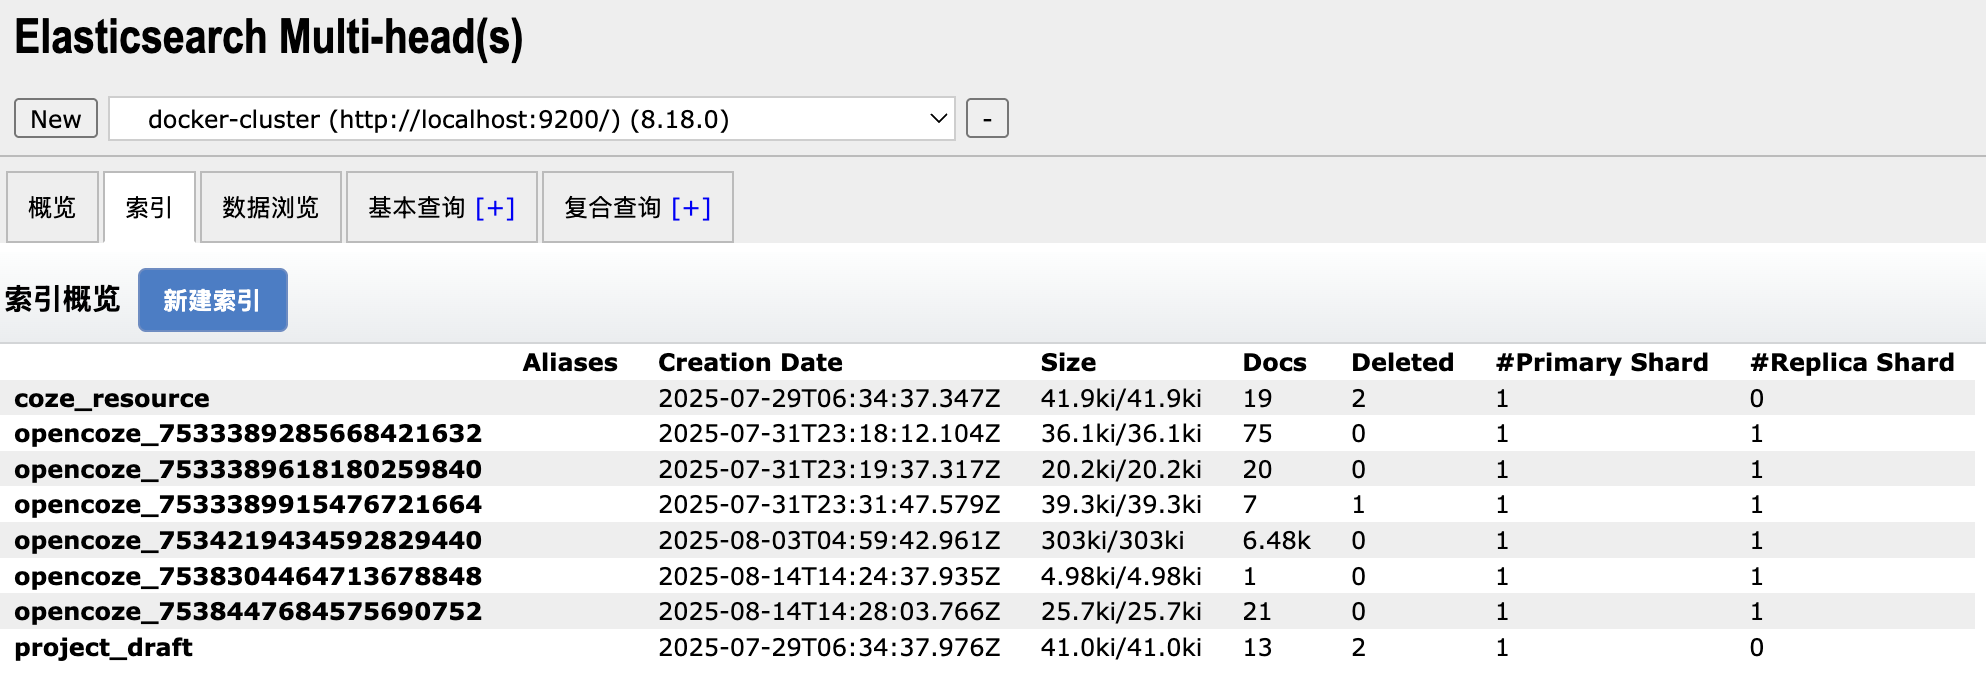
Task: Click docs count 6.48k
Action: [1276, 540]
